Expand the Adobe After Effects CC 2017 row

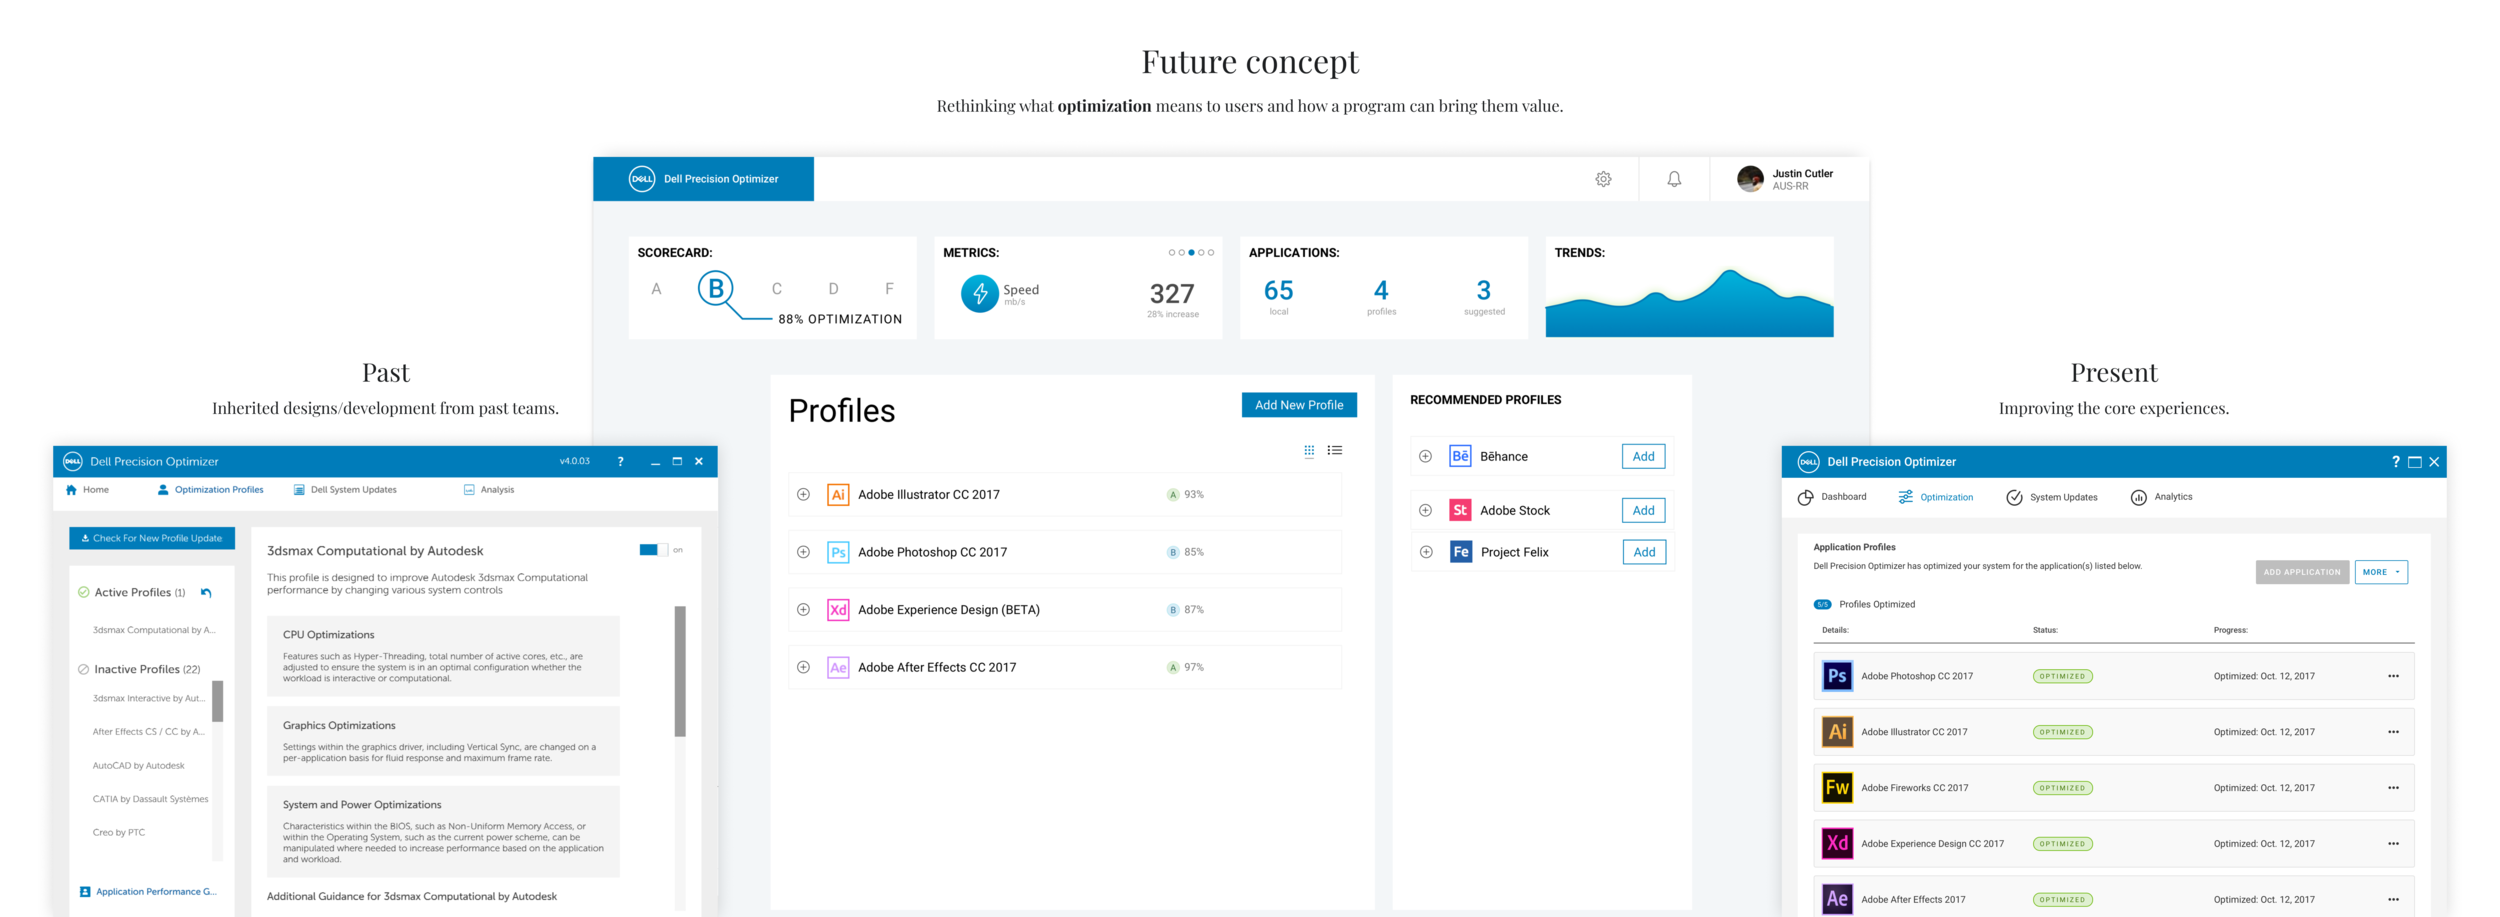803,668
